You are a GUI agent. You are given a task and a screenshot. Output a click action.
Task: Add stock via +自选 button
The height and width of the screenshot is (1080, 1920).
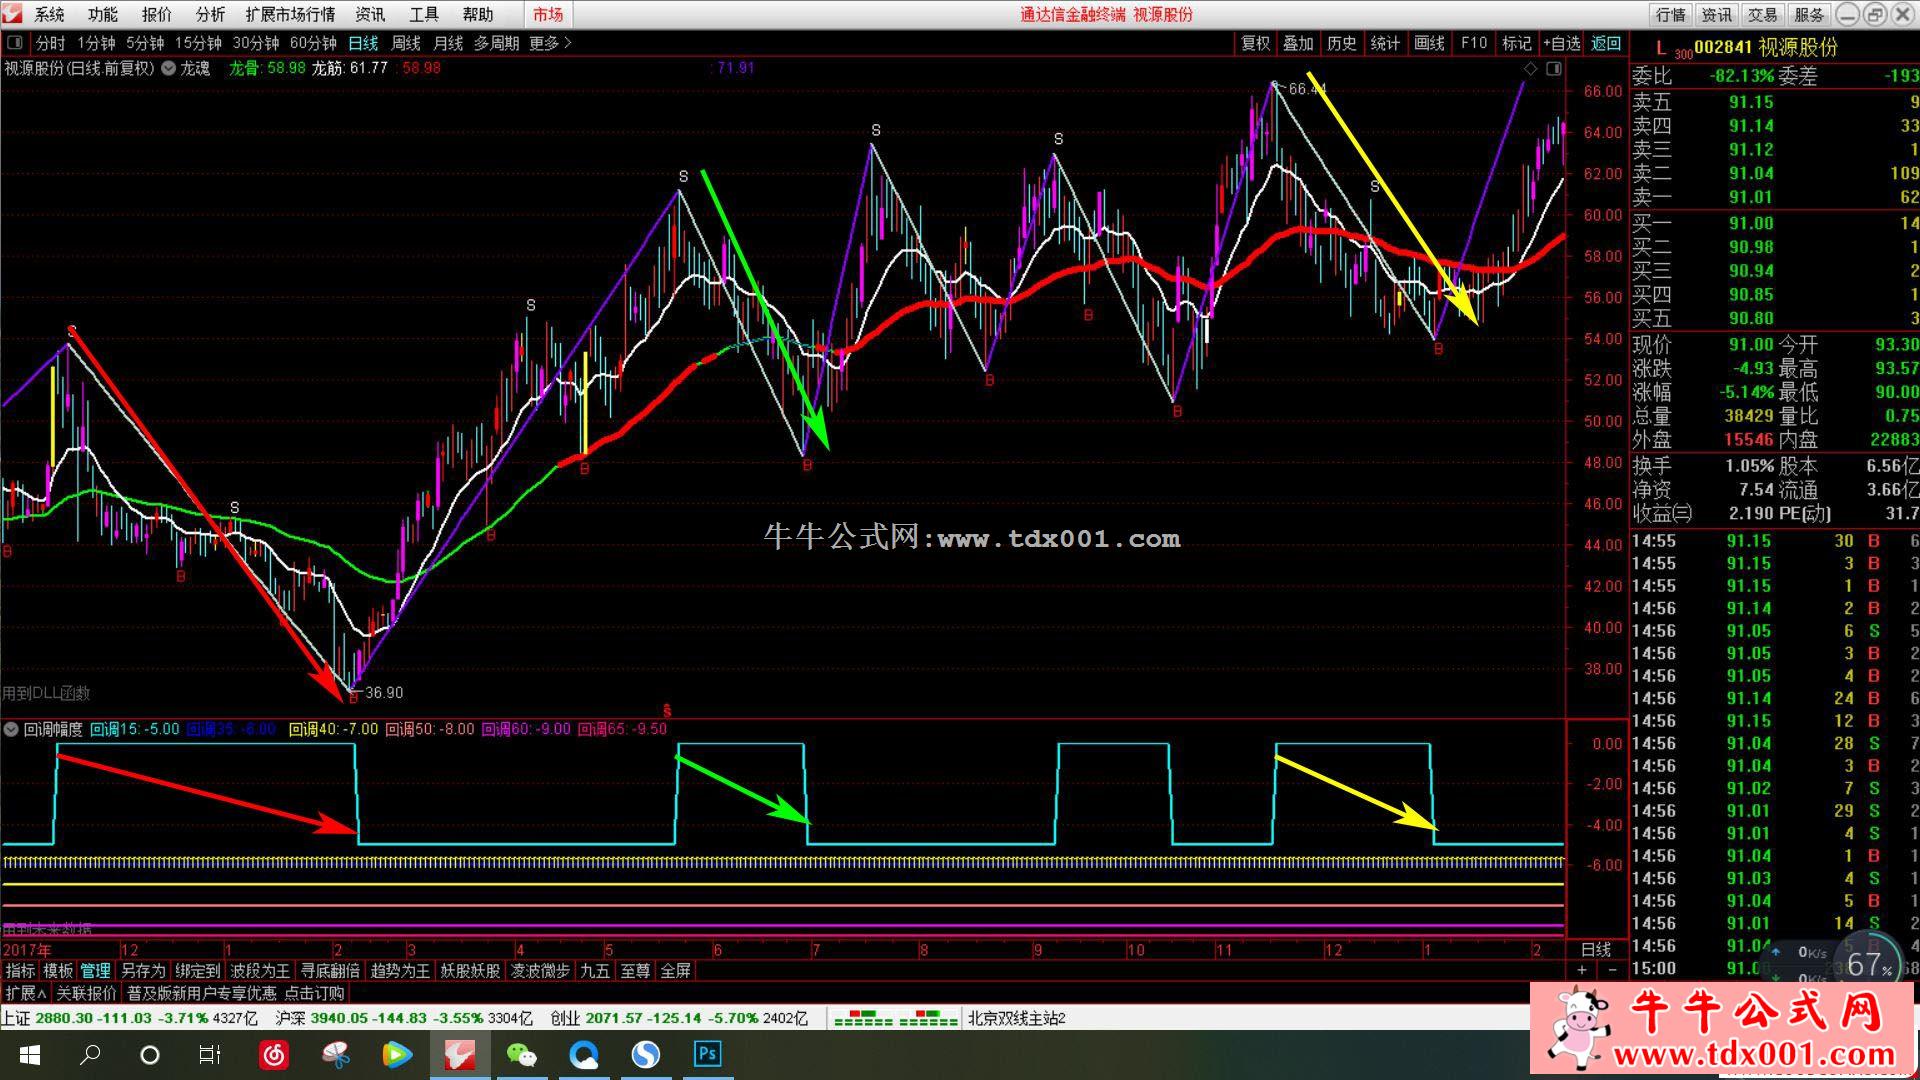(x=1561, y=43)
